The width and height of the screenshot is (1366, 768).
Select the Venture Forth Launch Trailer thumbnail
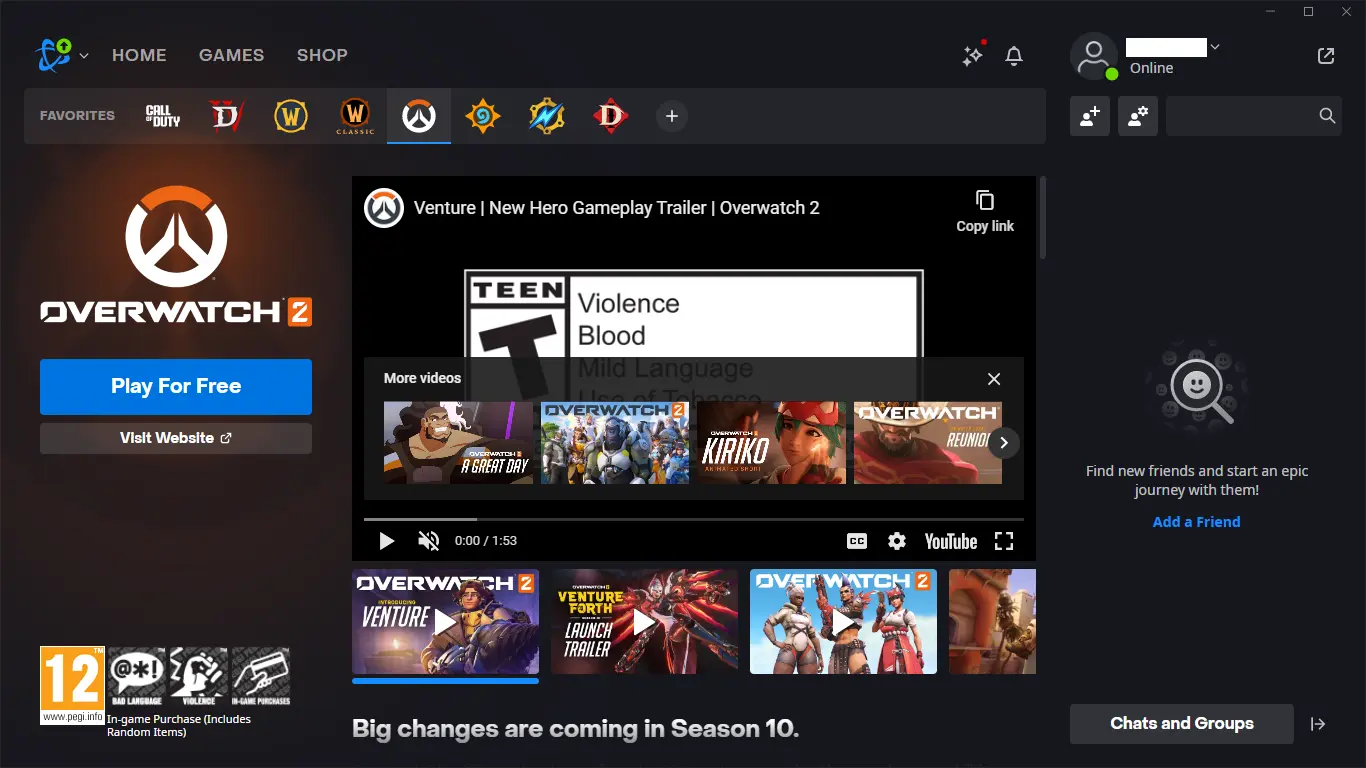[644, 622]
